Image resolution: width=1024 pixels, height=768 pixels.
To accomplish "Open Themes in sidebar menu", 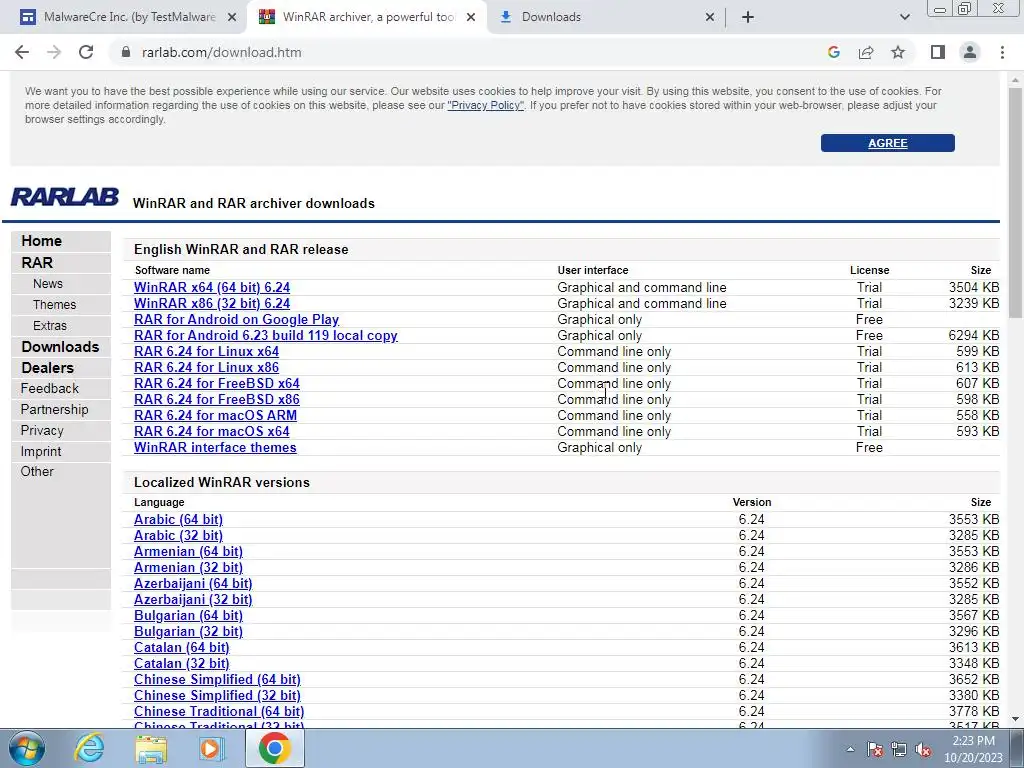I will pyautogui.click(x=54, y=304).
